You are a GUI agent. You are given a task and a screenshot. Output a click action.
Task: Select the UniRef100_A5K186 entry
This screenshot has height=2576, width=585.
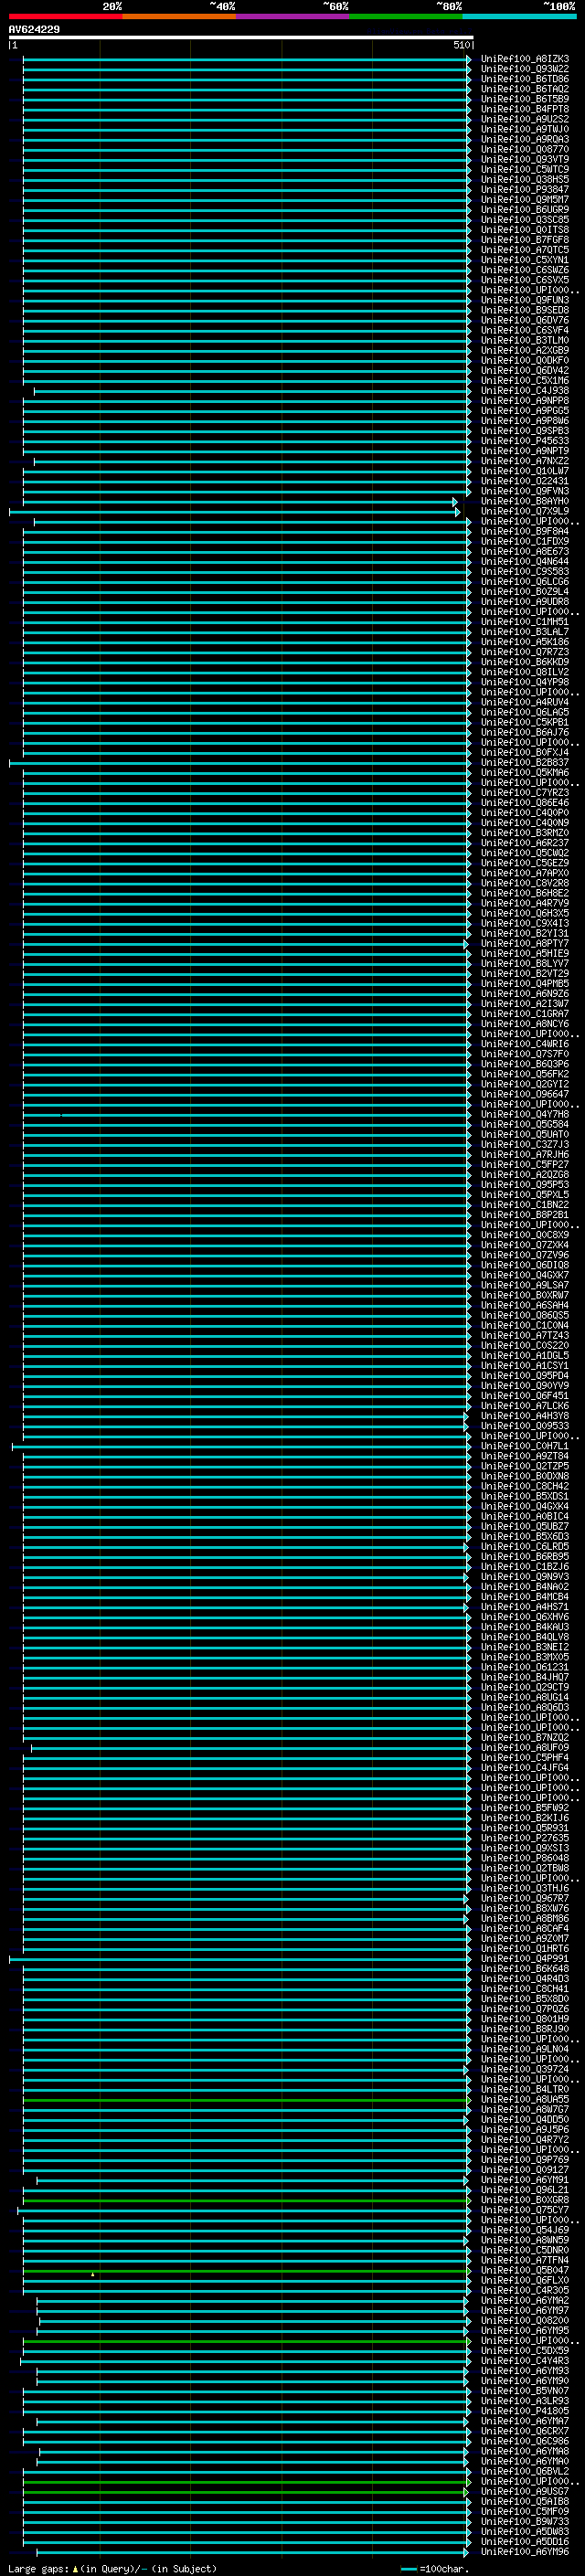[525, 642]
